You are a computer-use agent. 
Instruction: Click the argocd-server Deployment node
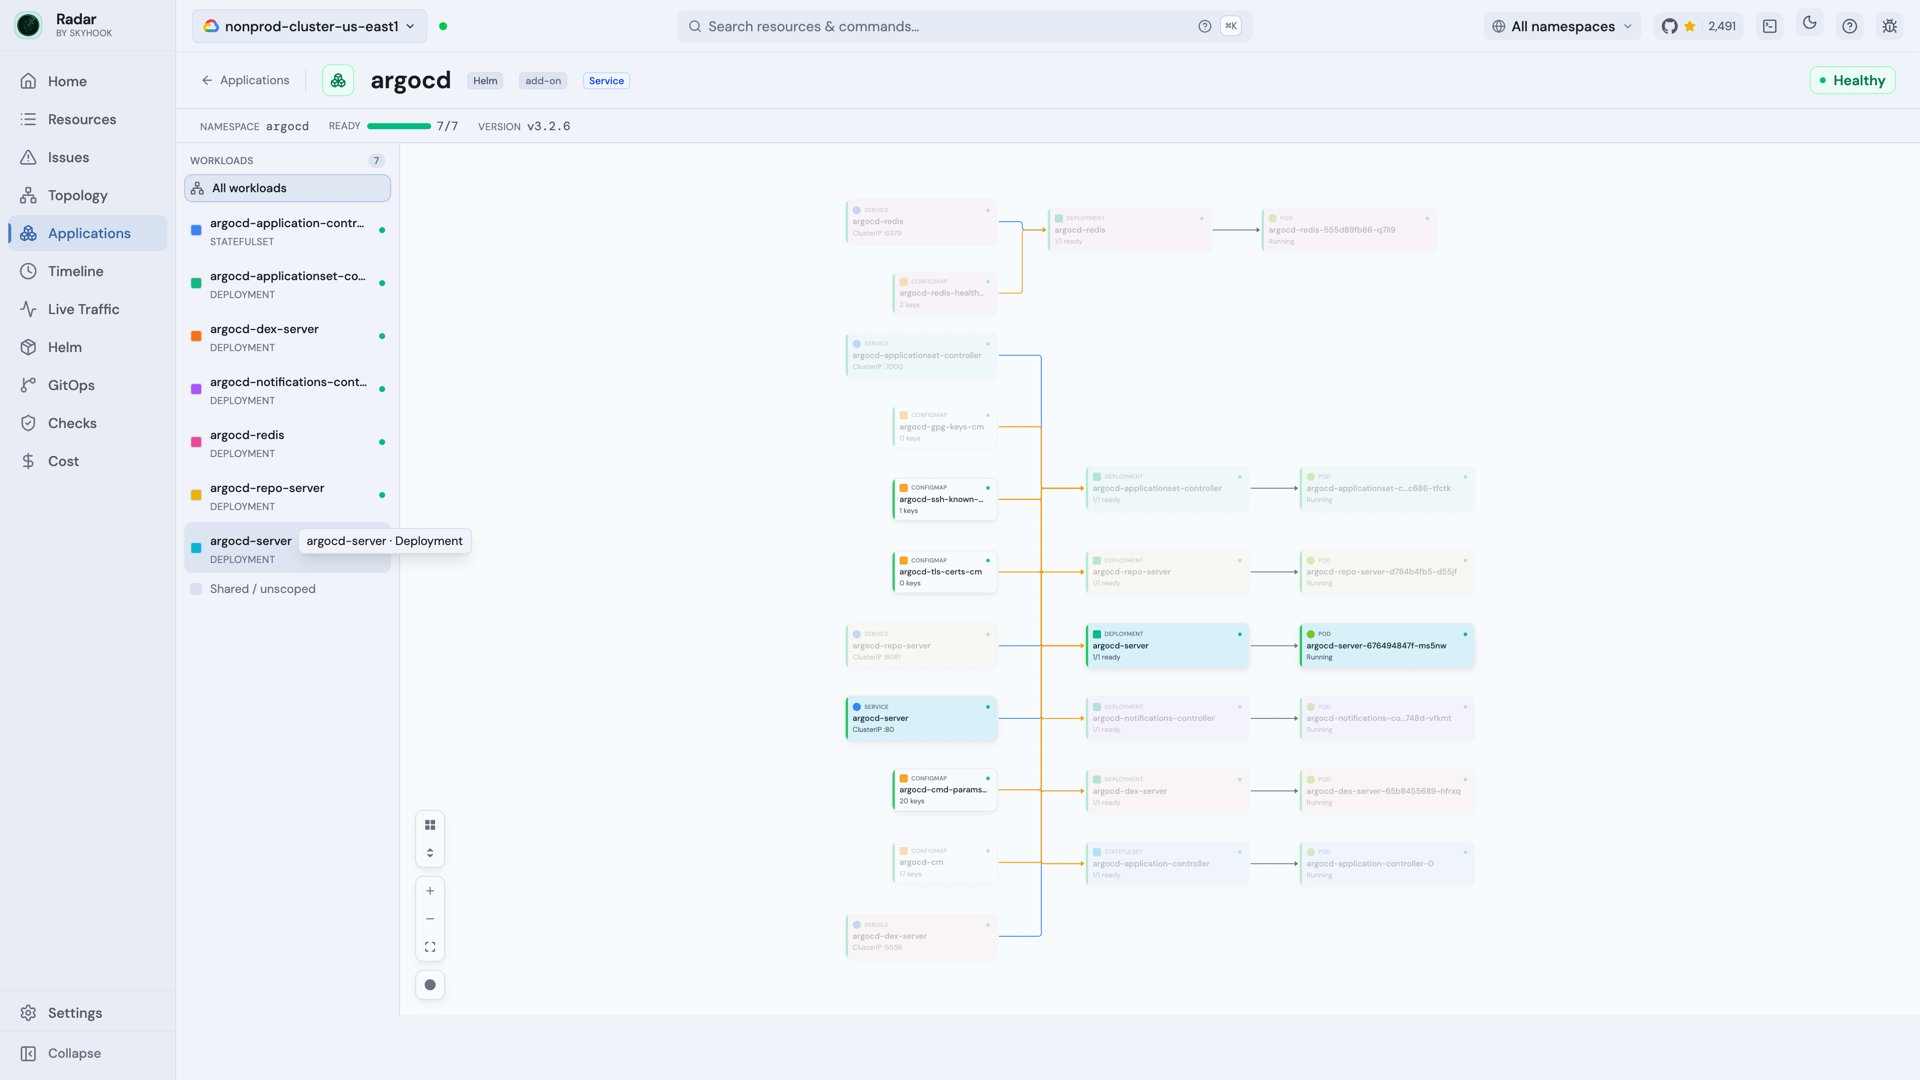tap(1167, 646)
